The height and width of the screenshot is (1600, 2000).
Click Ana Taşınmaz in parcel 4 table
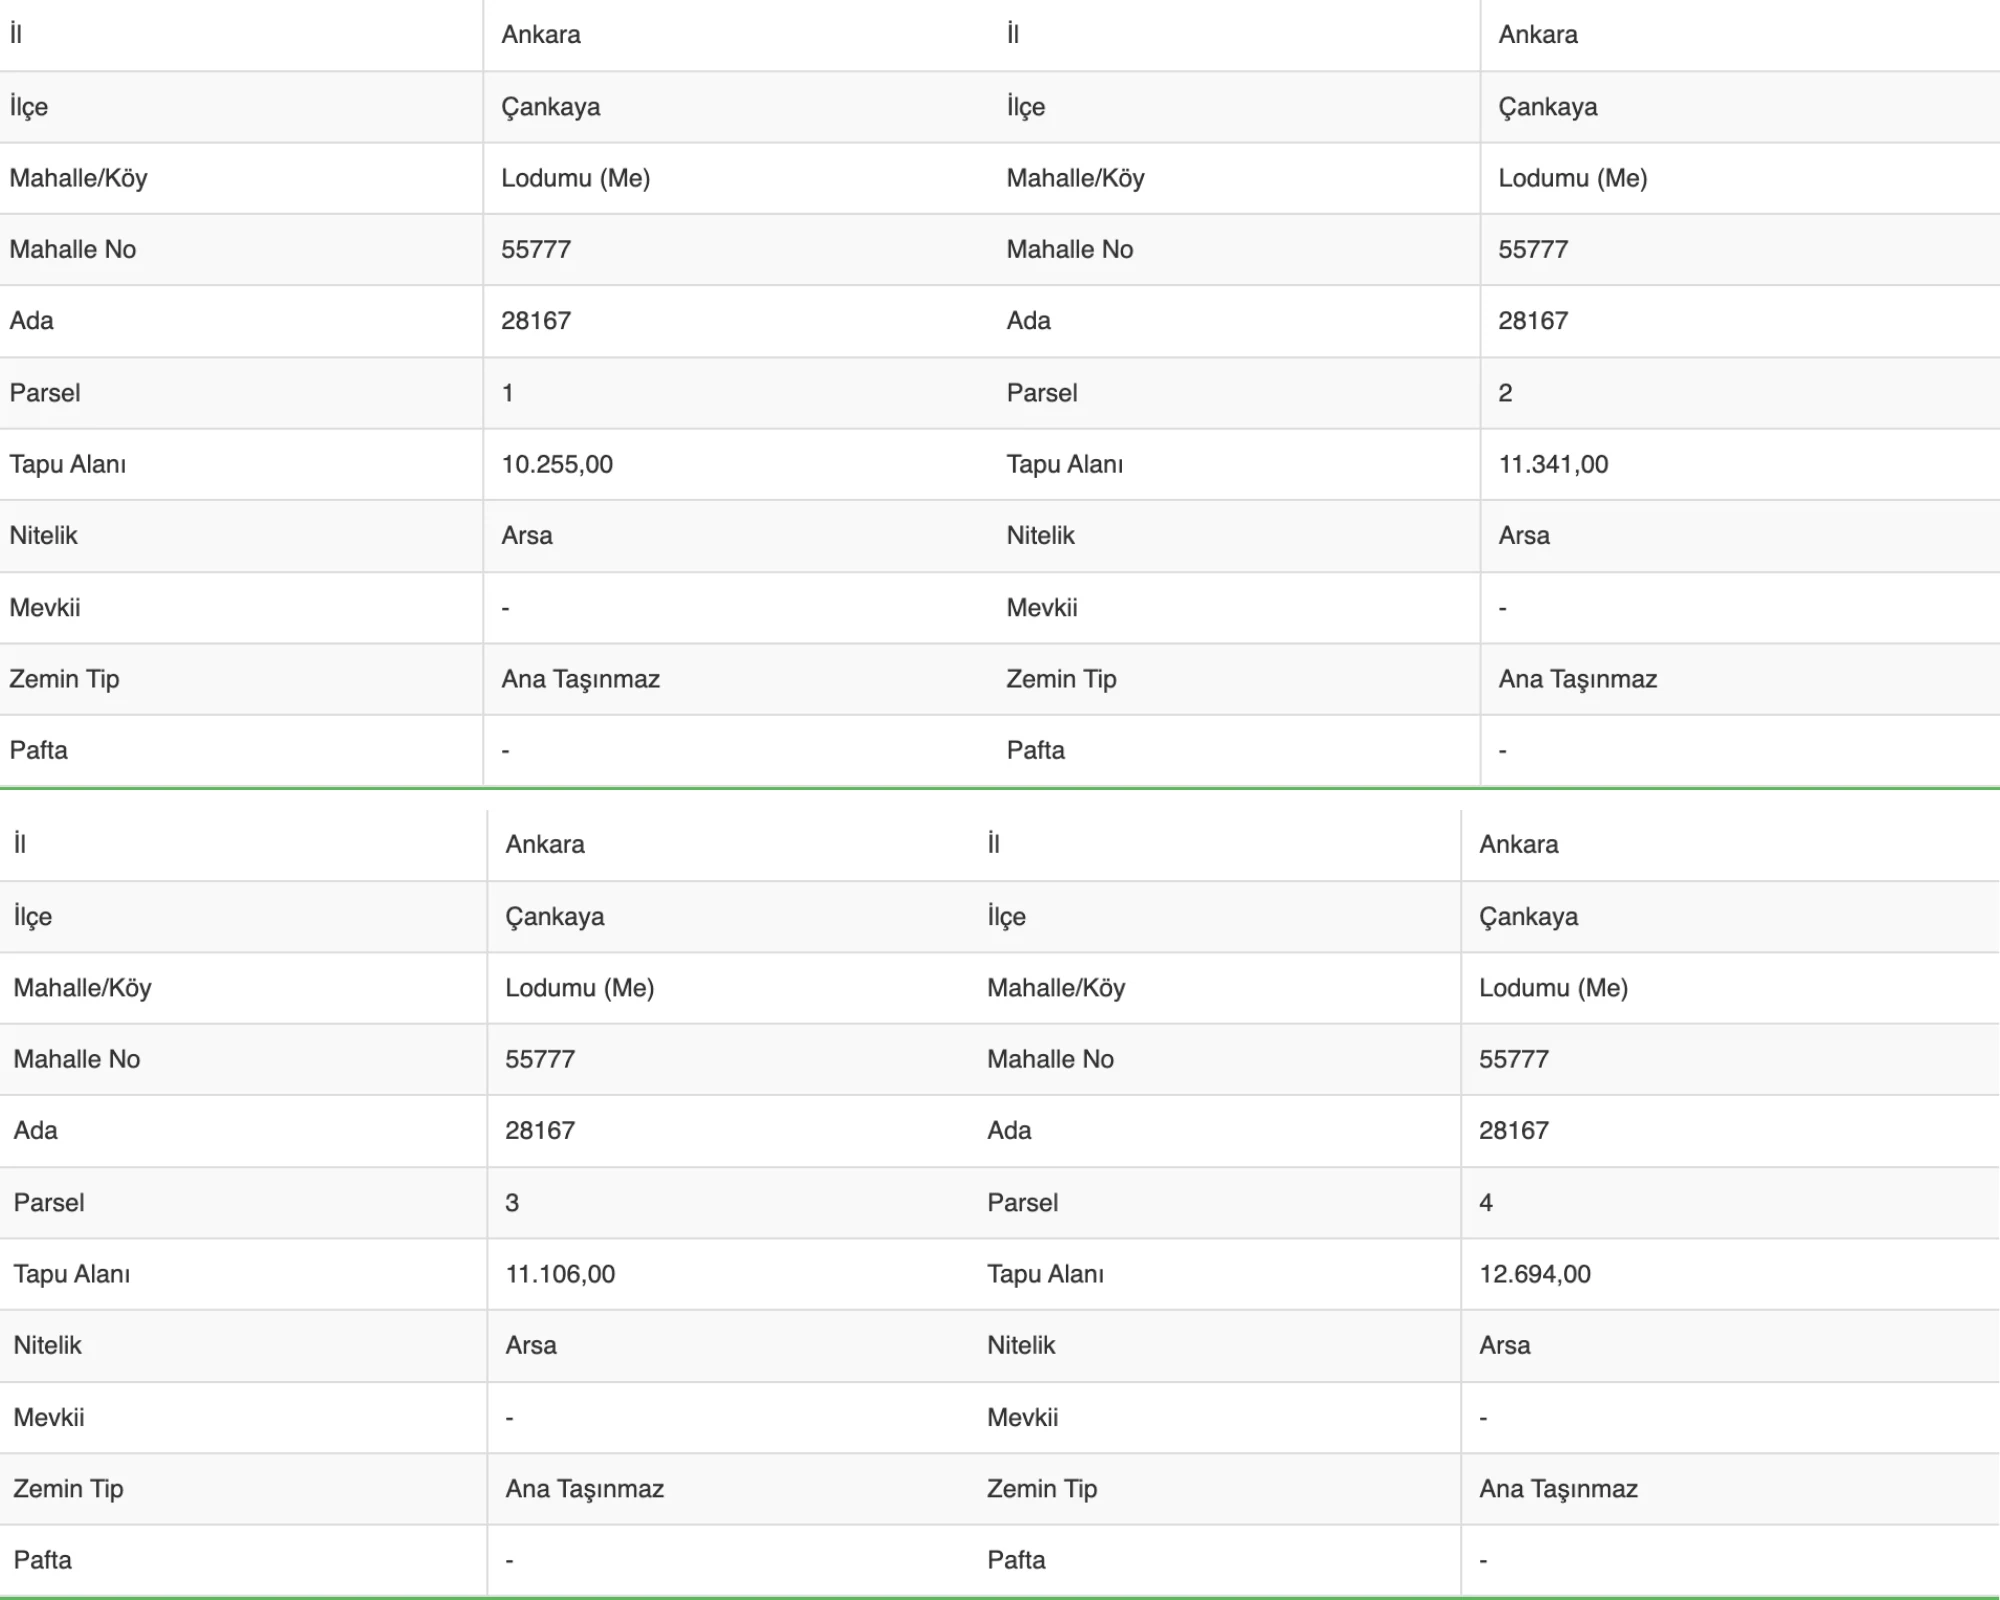(1558, 1489)
